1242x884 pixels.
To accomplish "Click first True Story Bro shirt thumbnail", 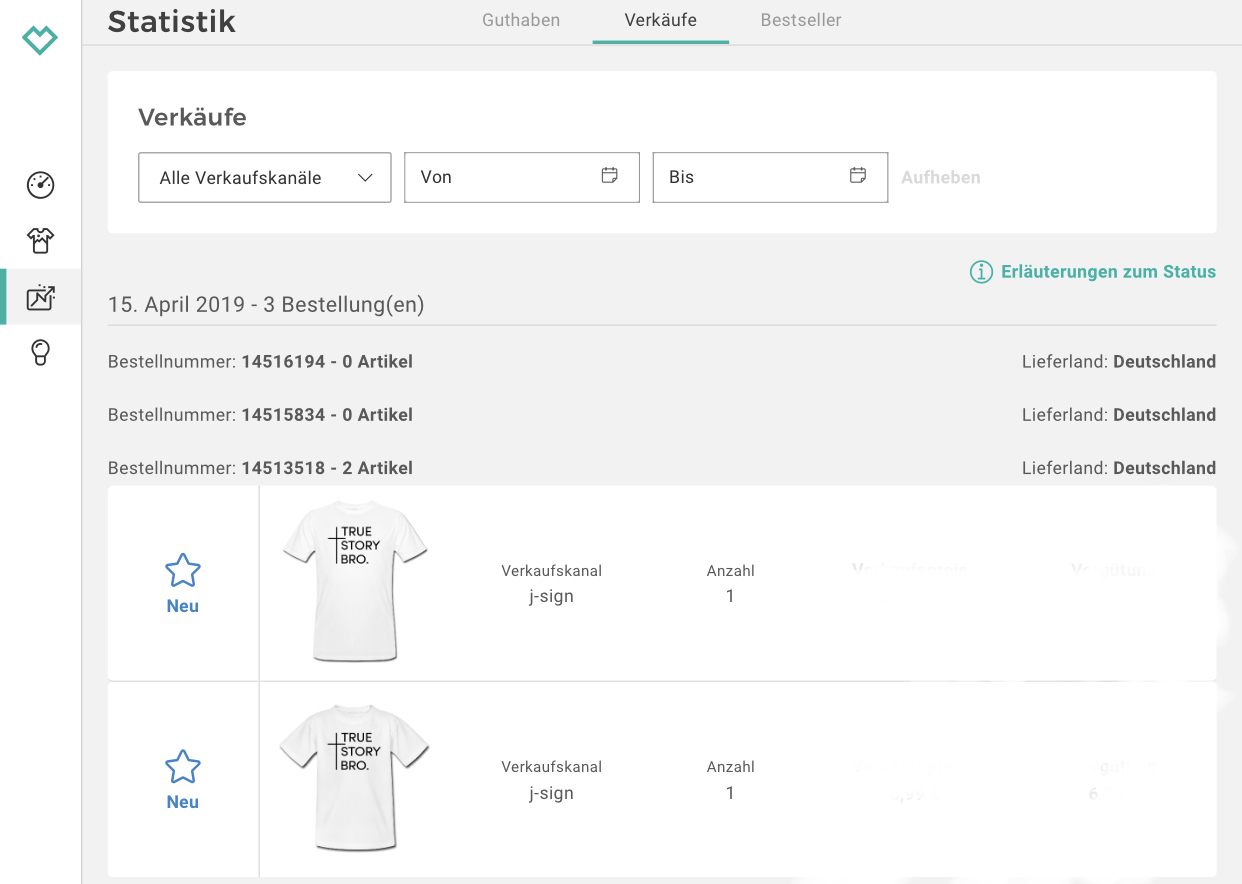I will pos(355,580).
